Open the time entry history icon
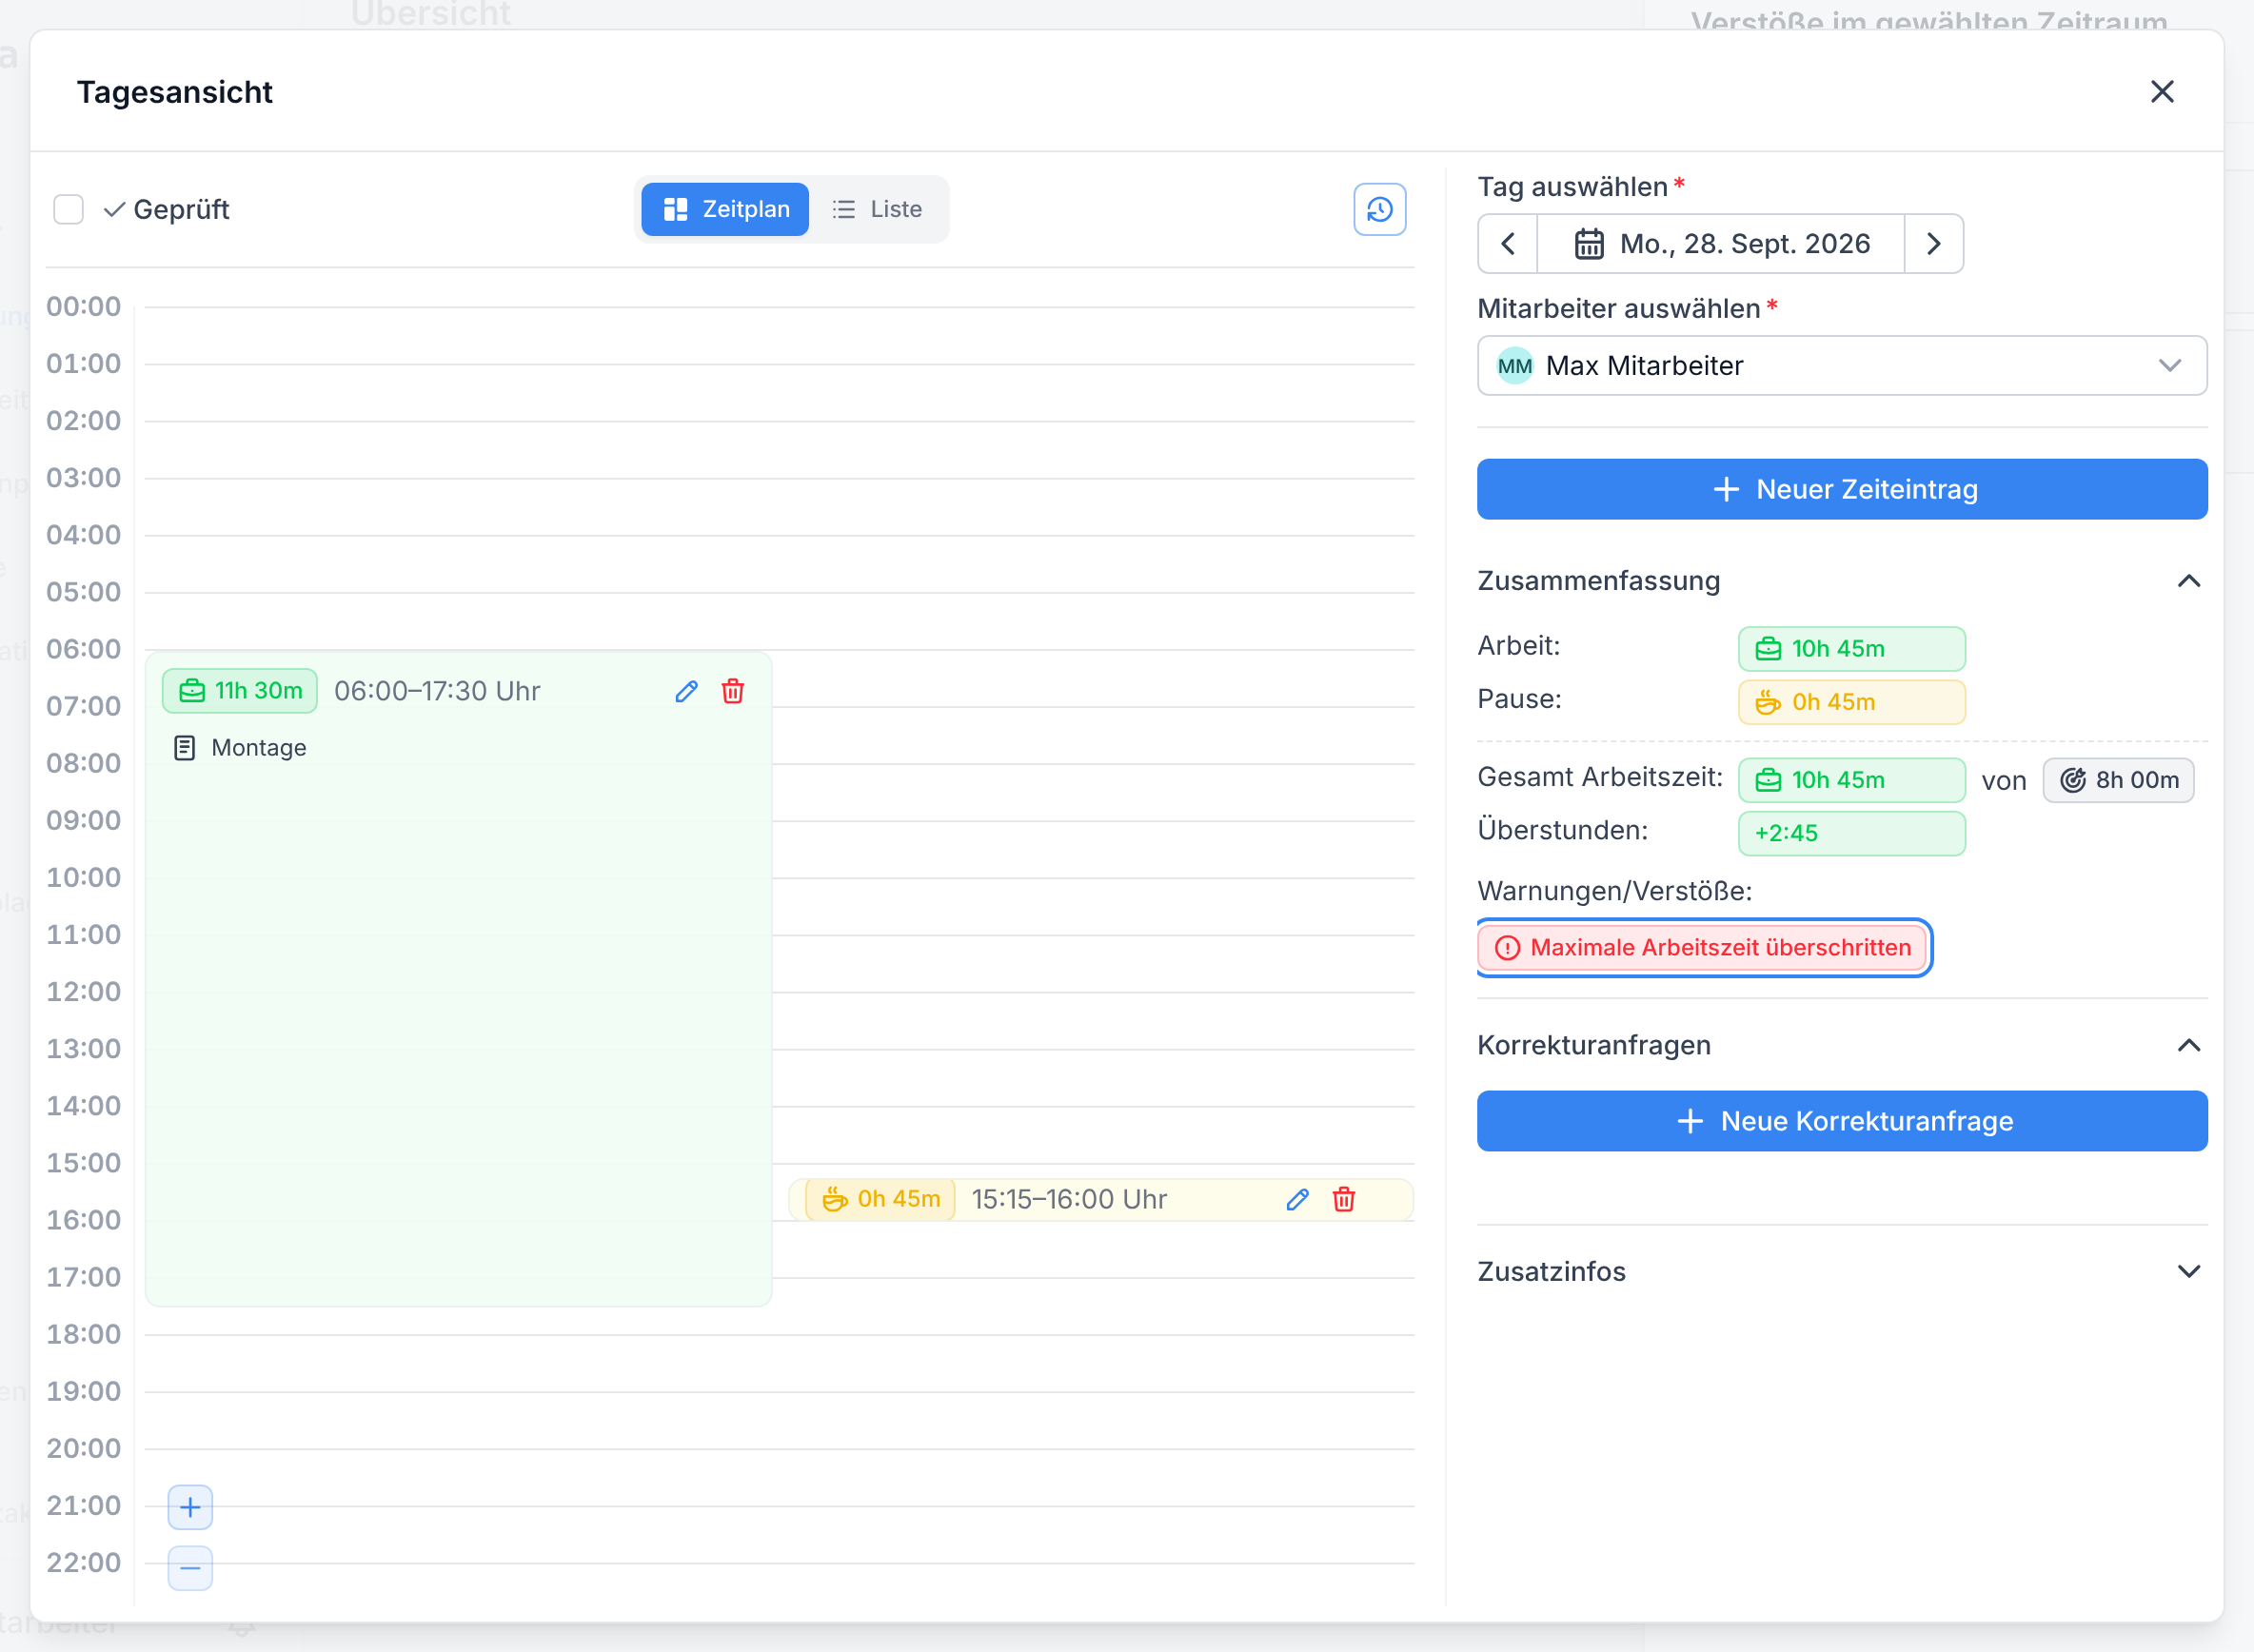Viewport: 2254px width, 1652px height. (x=1379, y=209)
